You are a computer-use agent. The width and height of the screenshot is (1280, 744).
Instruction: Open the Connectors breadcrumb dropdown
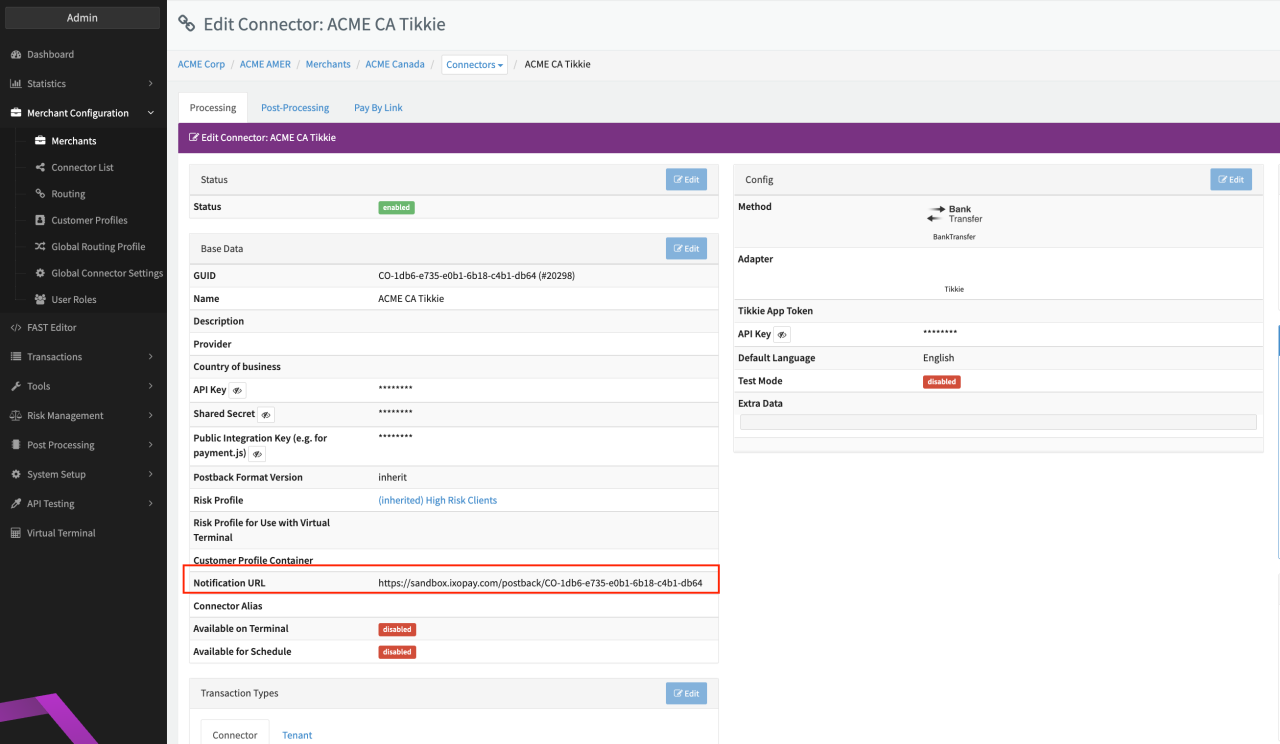[x=474, y=65]
